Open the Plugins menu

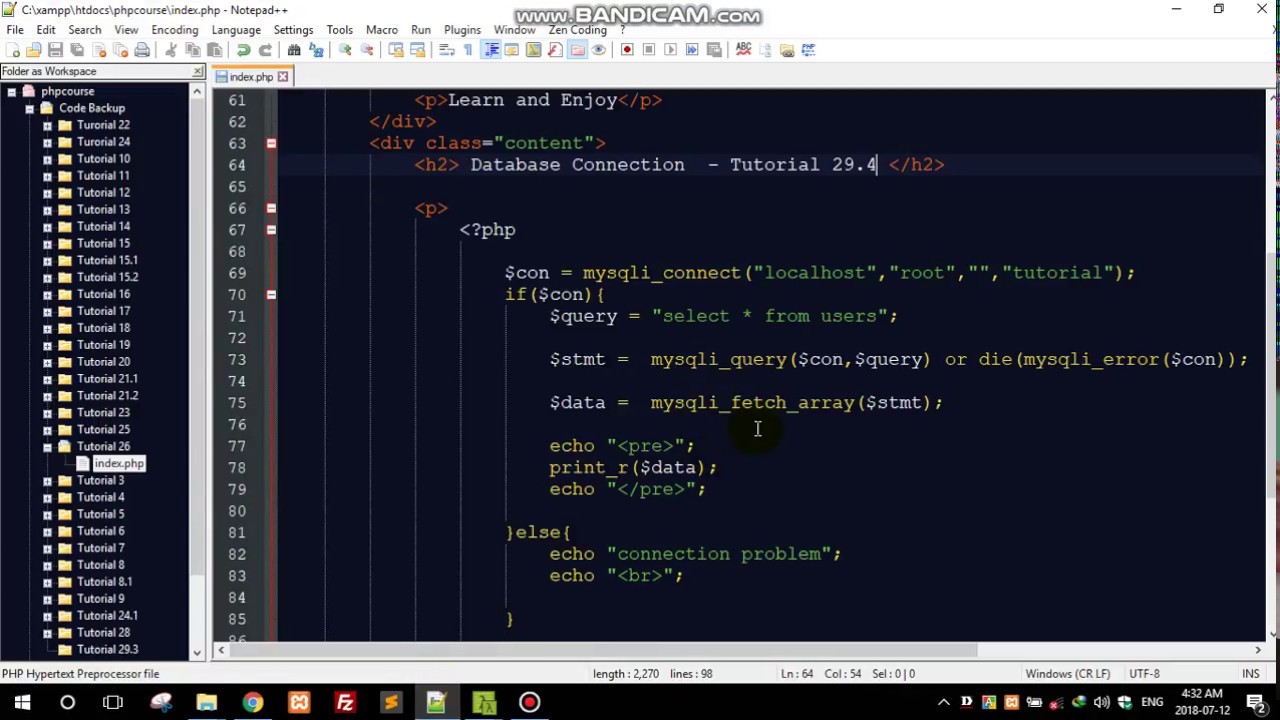click(x=462, y=30)
